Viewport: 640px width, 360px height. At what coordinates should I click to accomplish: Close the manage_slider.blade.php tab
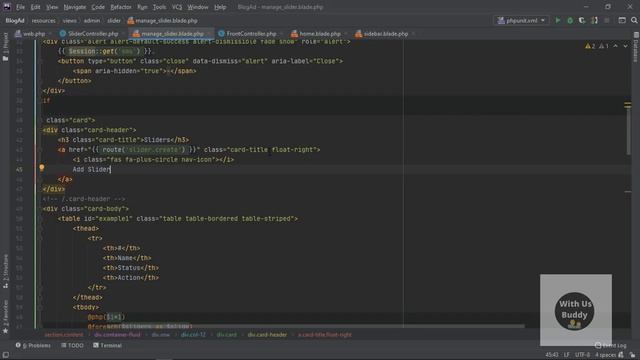[x=209, y=34]
